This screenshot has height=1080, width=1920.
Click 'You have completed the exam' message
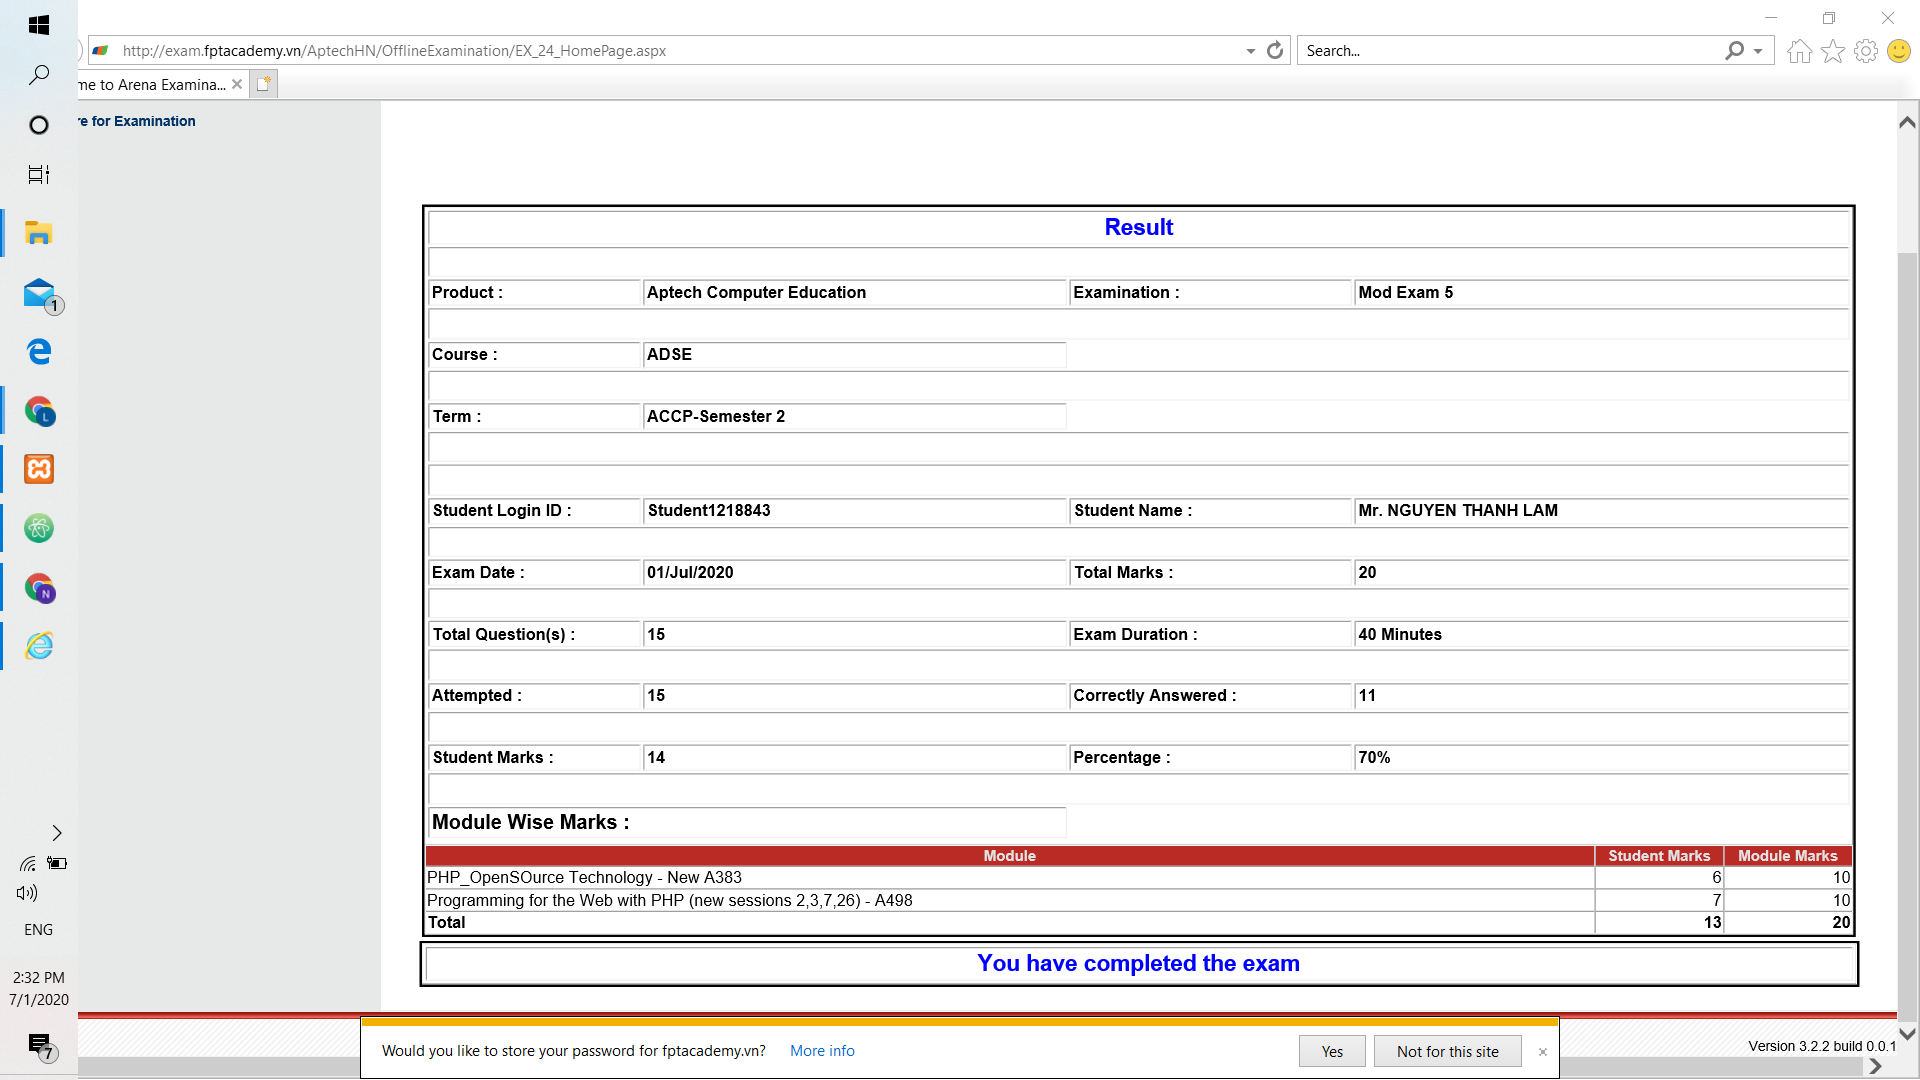pyautogui.click(x=1138, y=963)
